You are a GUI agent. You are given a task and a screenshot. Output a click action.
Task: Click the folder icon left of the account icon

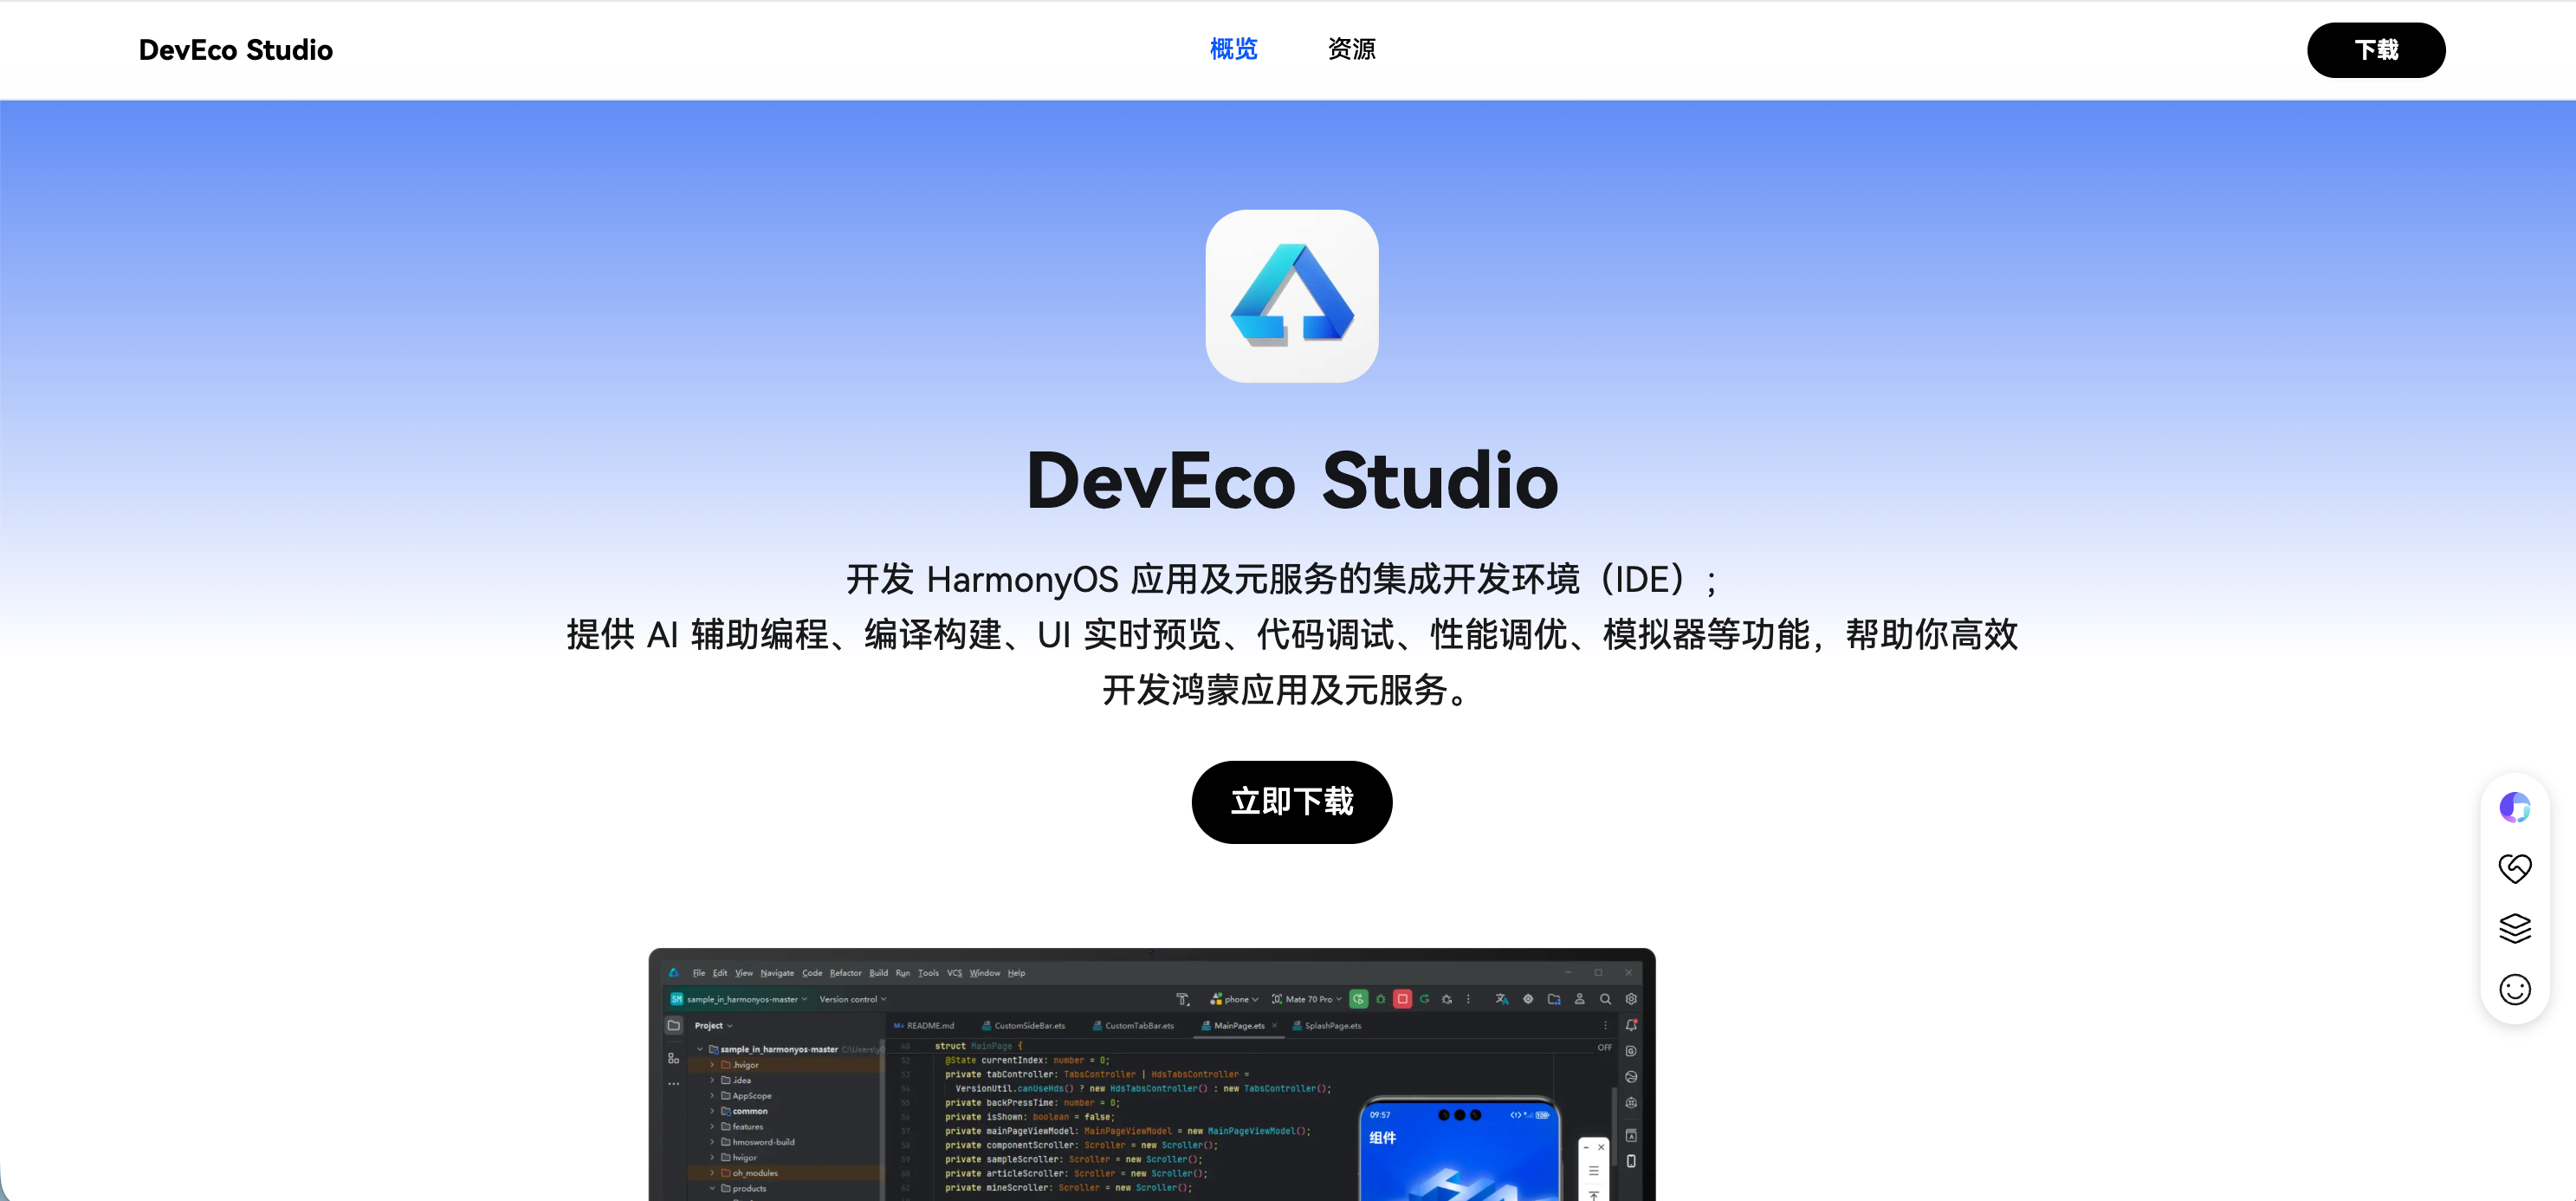(x=1554, y=999)
